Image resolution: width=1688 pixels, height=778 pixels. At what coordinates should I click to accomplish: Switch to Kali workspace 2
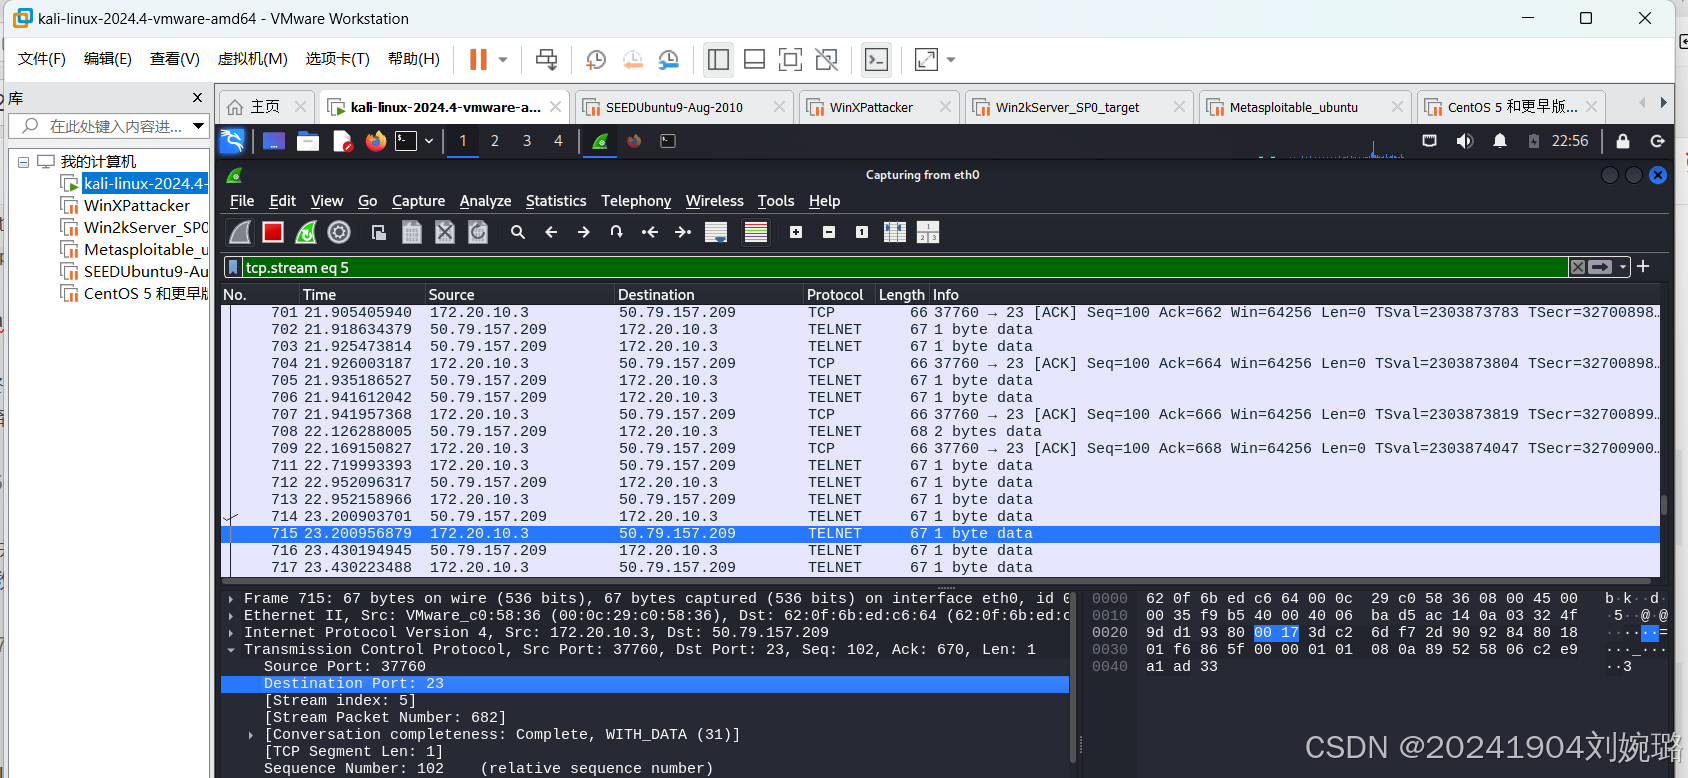coord(494,141)
